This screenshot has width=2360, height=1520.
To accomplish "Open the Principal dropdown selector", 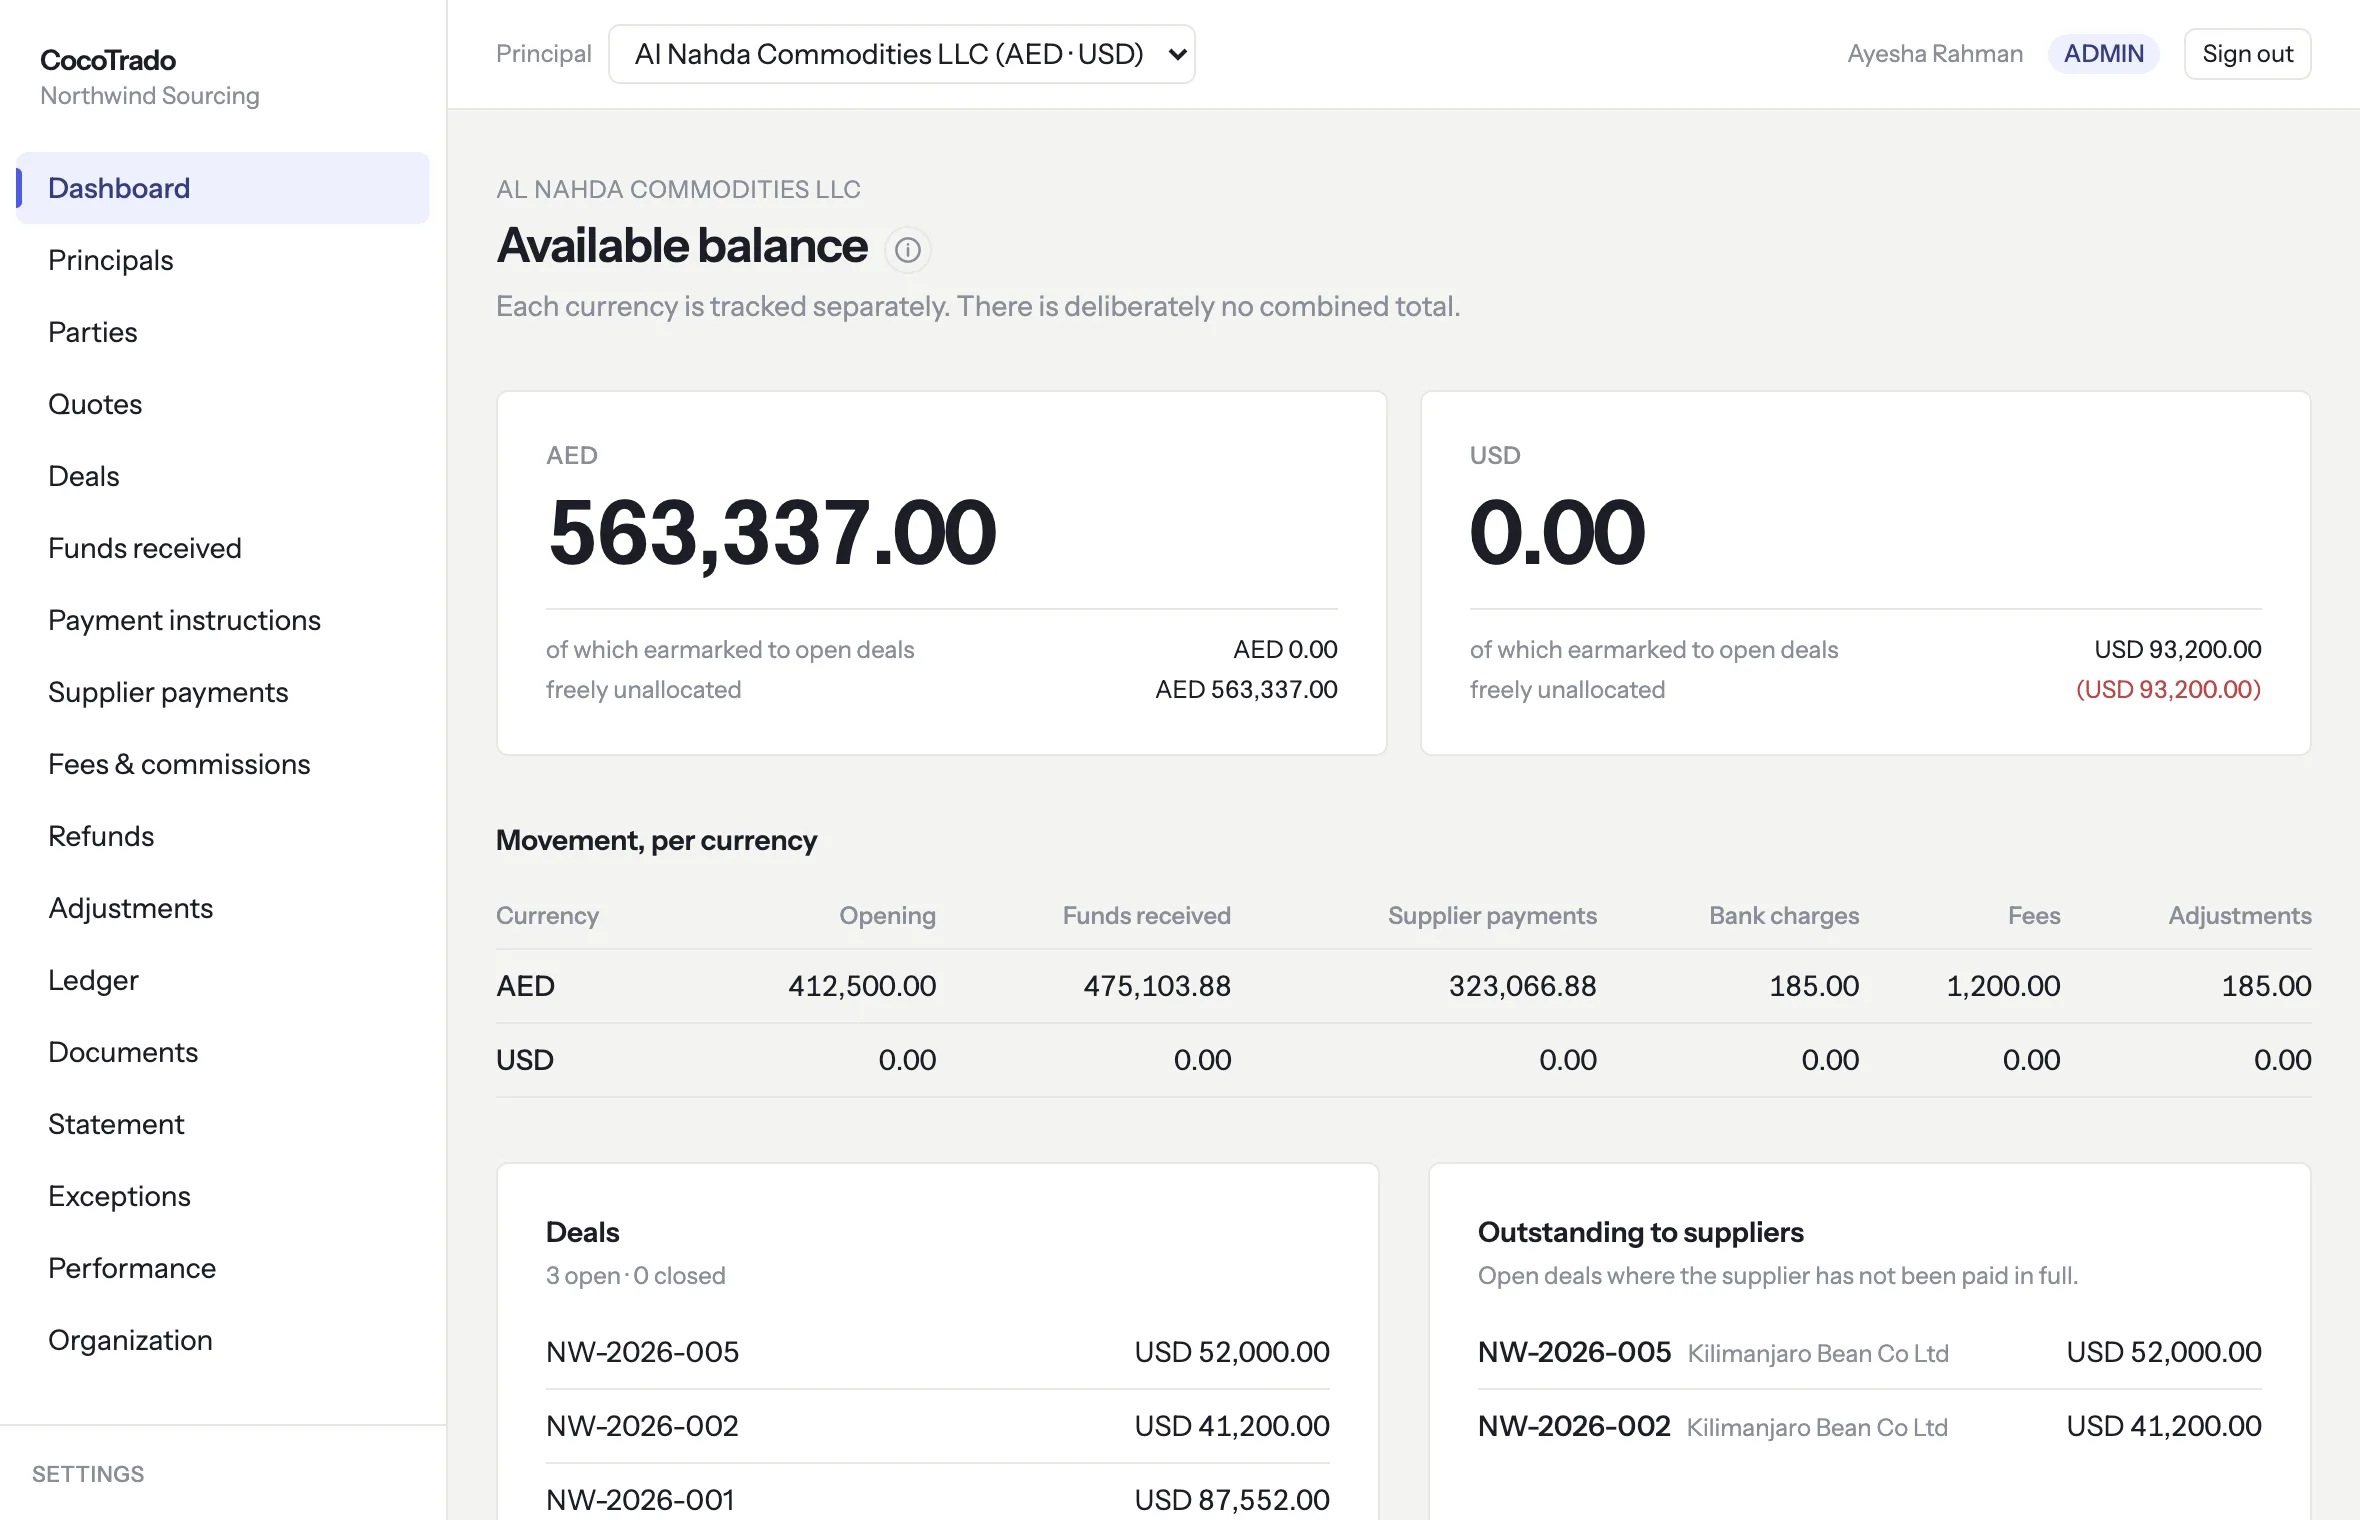I will (902, 54).
